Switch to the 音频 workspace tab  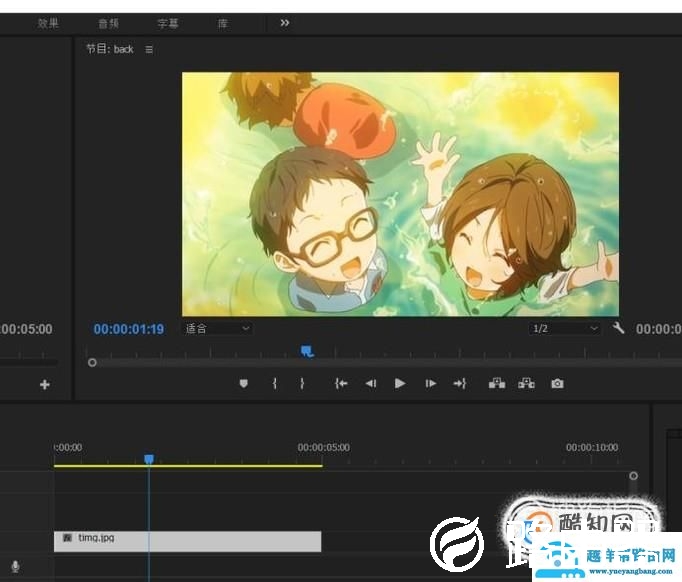click(x=108, y=23)
